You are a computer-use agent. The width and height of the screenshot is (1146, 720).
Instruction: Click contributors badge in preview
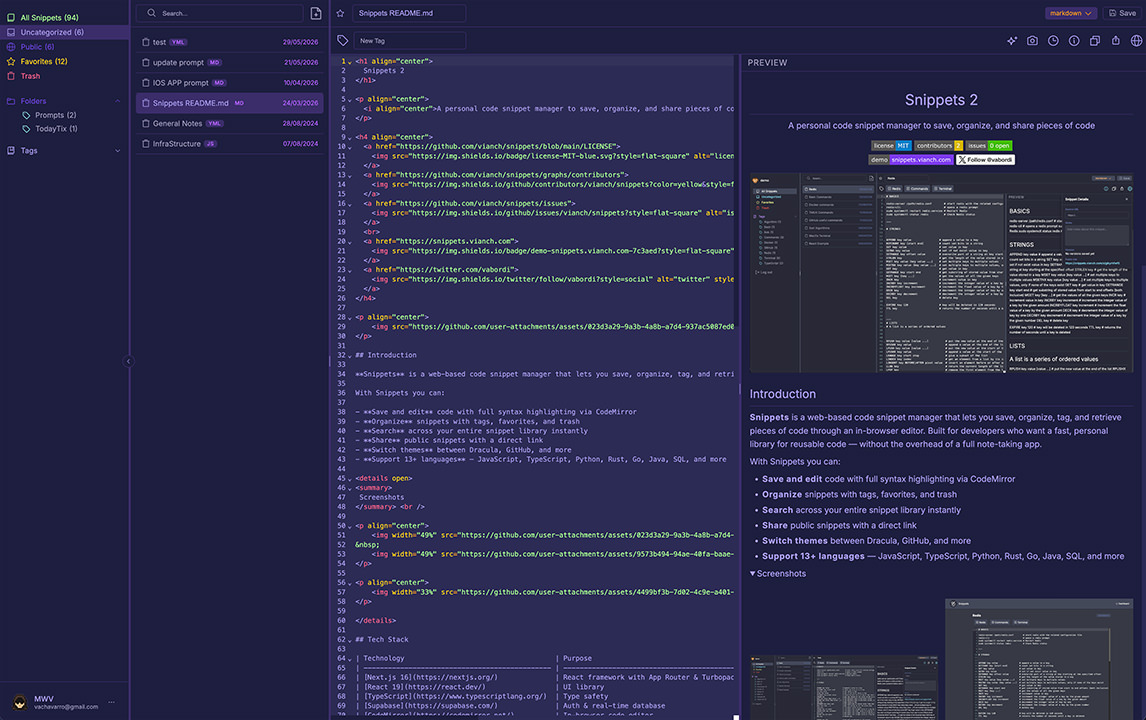(x=938, y=145)
